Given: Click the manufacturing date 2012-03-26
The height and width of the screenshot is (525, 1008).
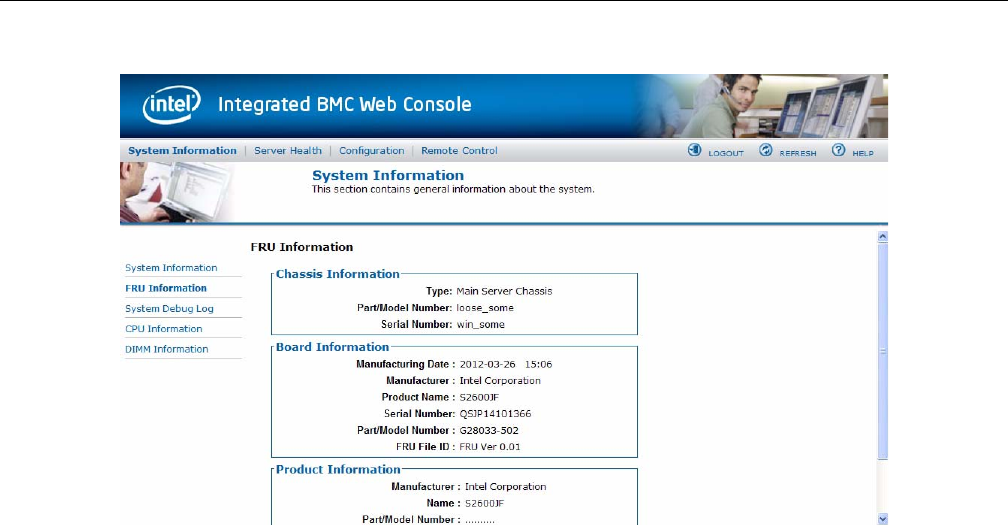Looking at the screenshot, I should pos(487,364).
